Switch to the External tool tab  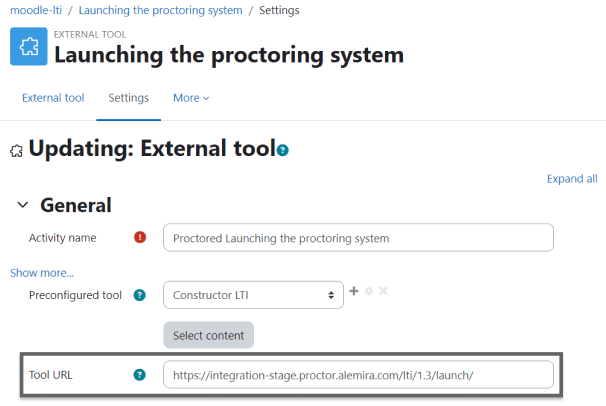[53, 98]
